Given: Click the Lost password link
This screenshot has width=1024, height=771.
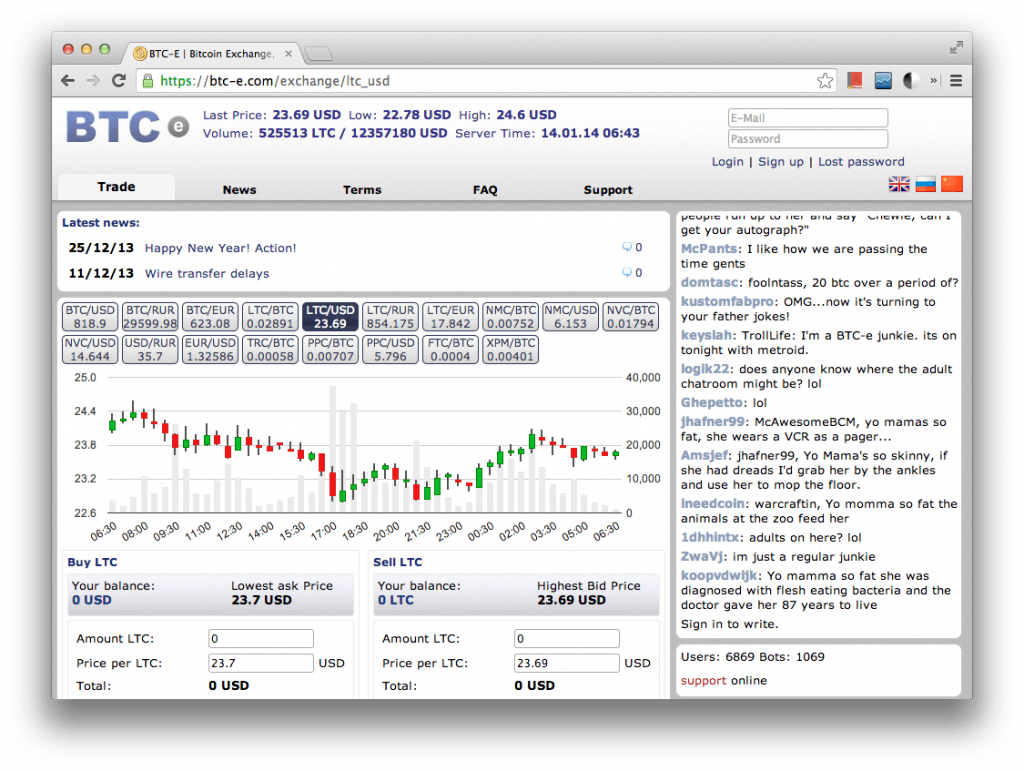Looking at the screenshot, I should 861,162.
